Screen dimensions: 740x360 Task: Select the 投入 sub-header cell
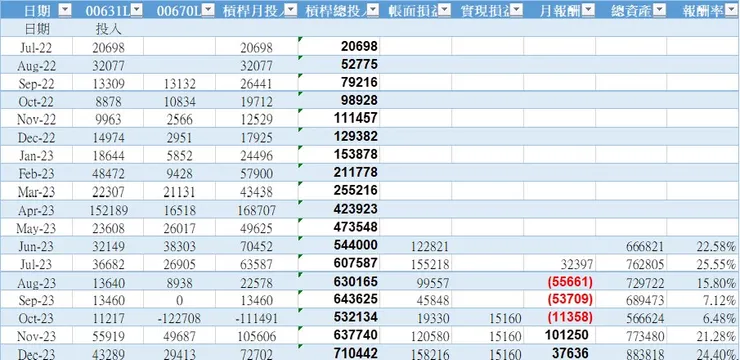tap(109, 29)
